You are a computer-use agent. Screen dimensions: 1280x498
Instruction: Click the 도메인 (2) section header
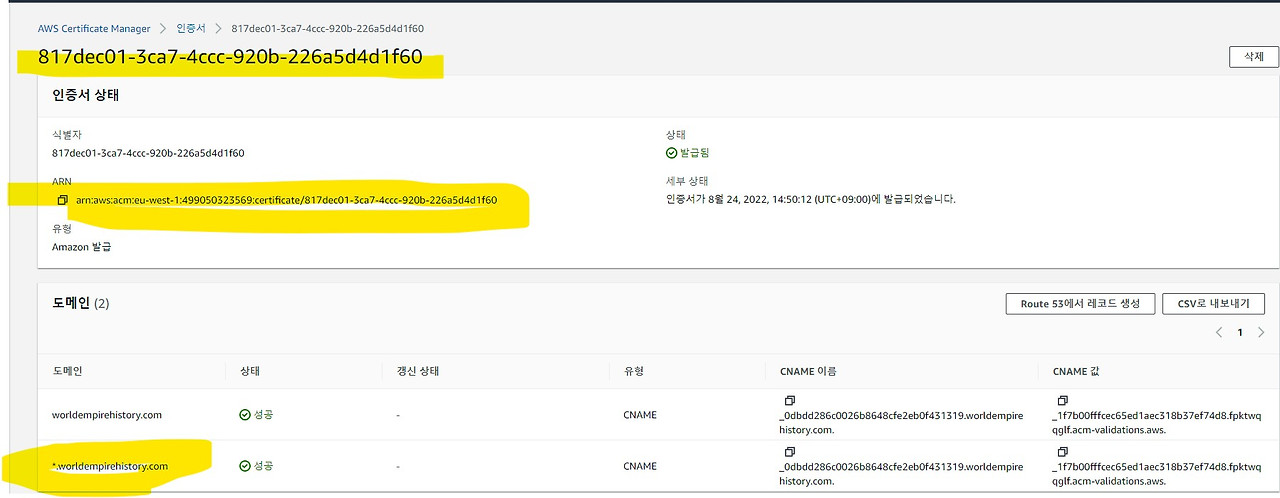click(x=81, y=302)
